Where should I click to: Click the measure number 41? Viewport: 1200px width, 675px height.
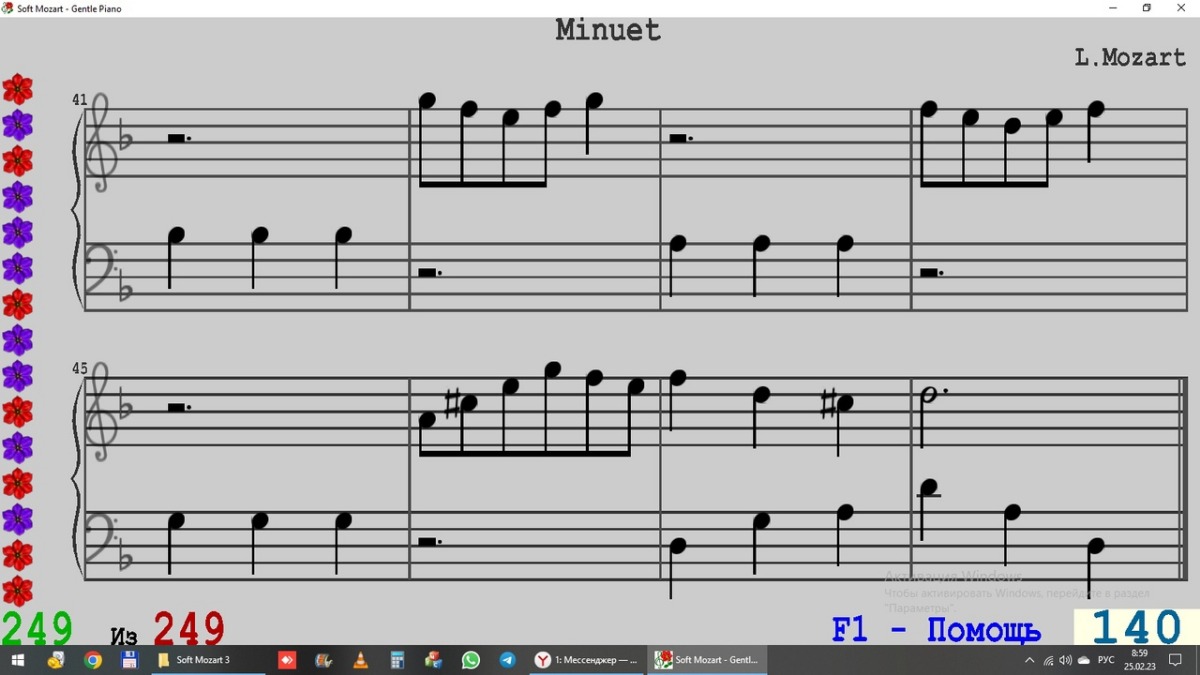[x=79, y=100]
